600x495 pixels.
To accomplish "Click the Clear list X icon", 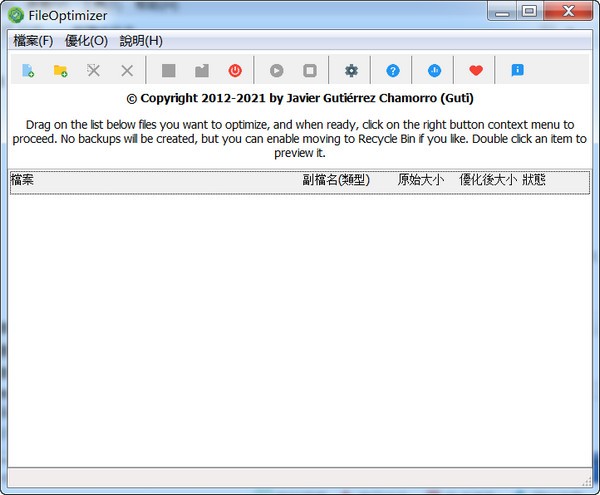I will click(127, 71).
